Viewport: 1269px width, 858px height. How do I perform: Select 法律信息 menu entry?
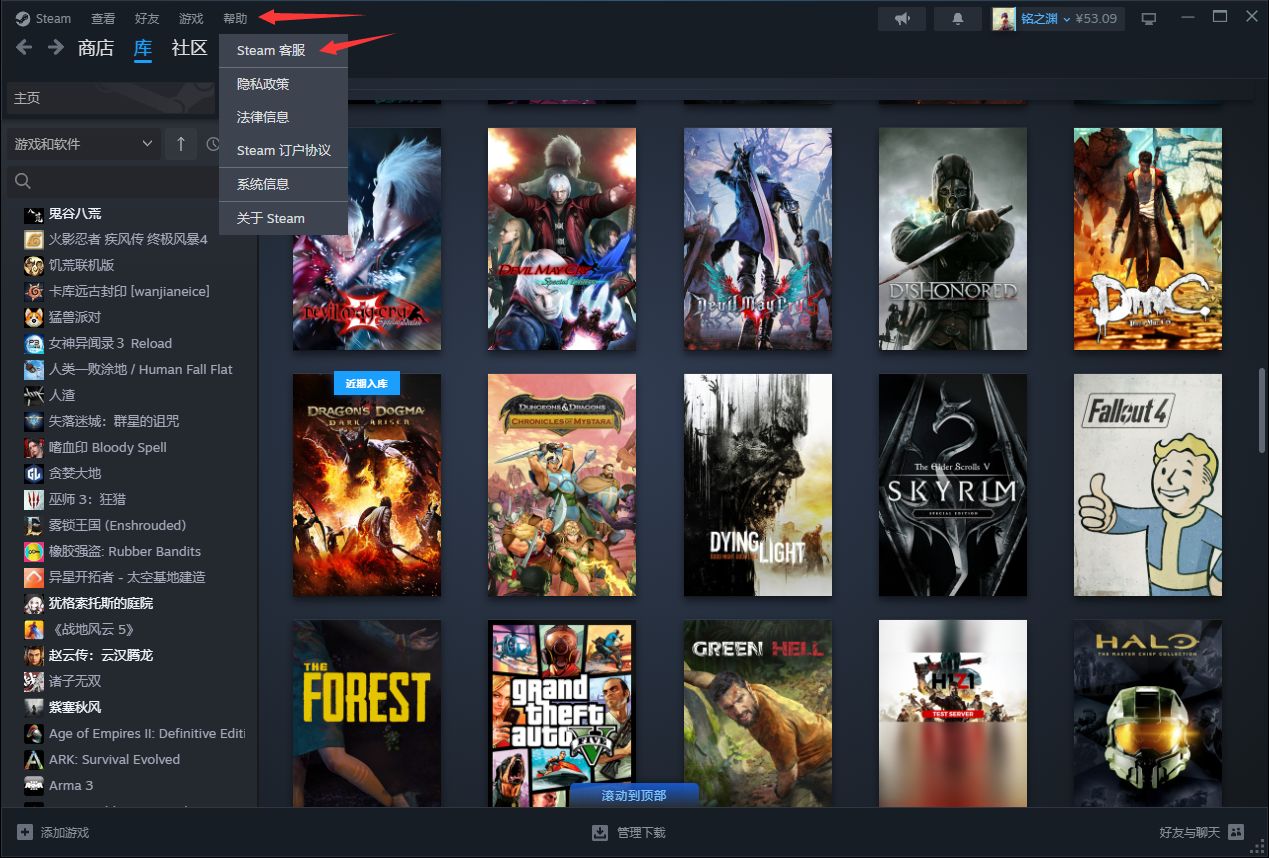(x=283, y=117)
